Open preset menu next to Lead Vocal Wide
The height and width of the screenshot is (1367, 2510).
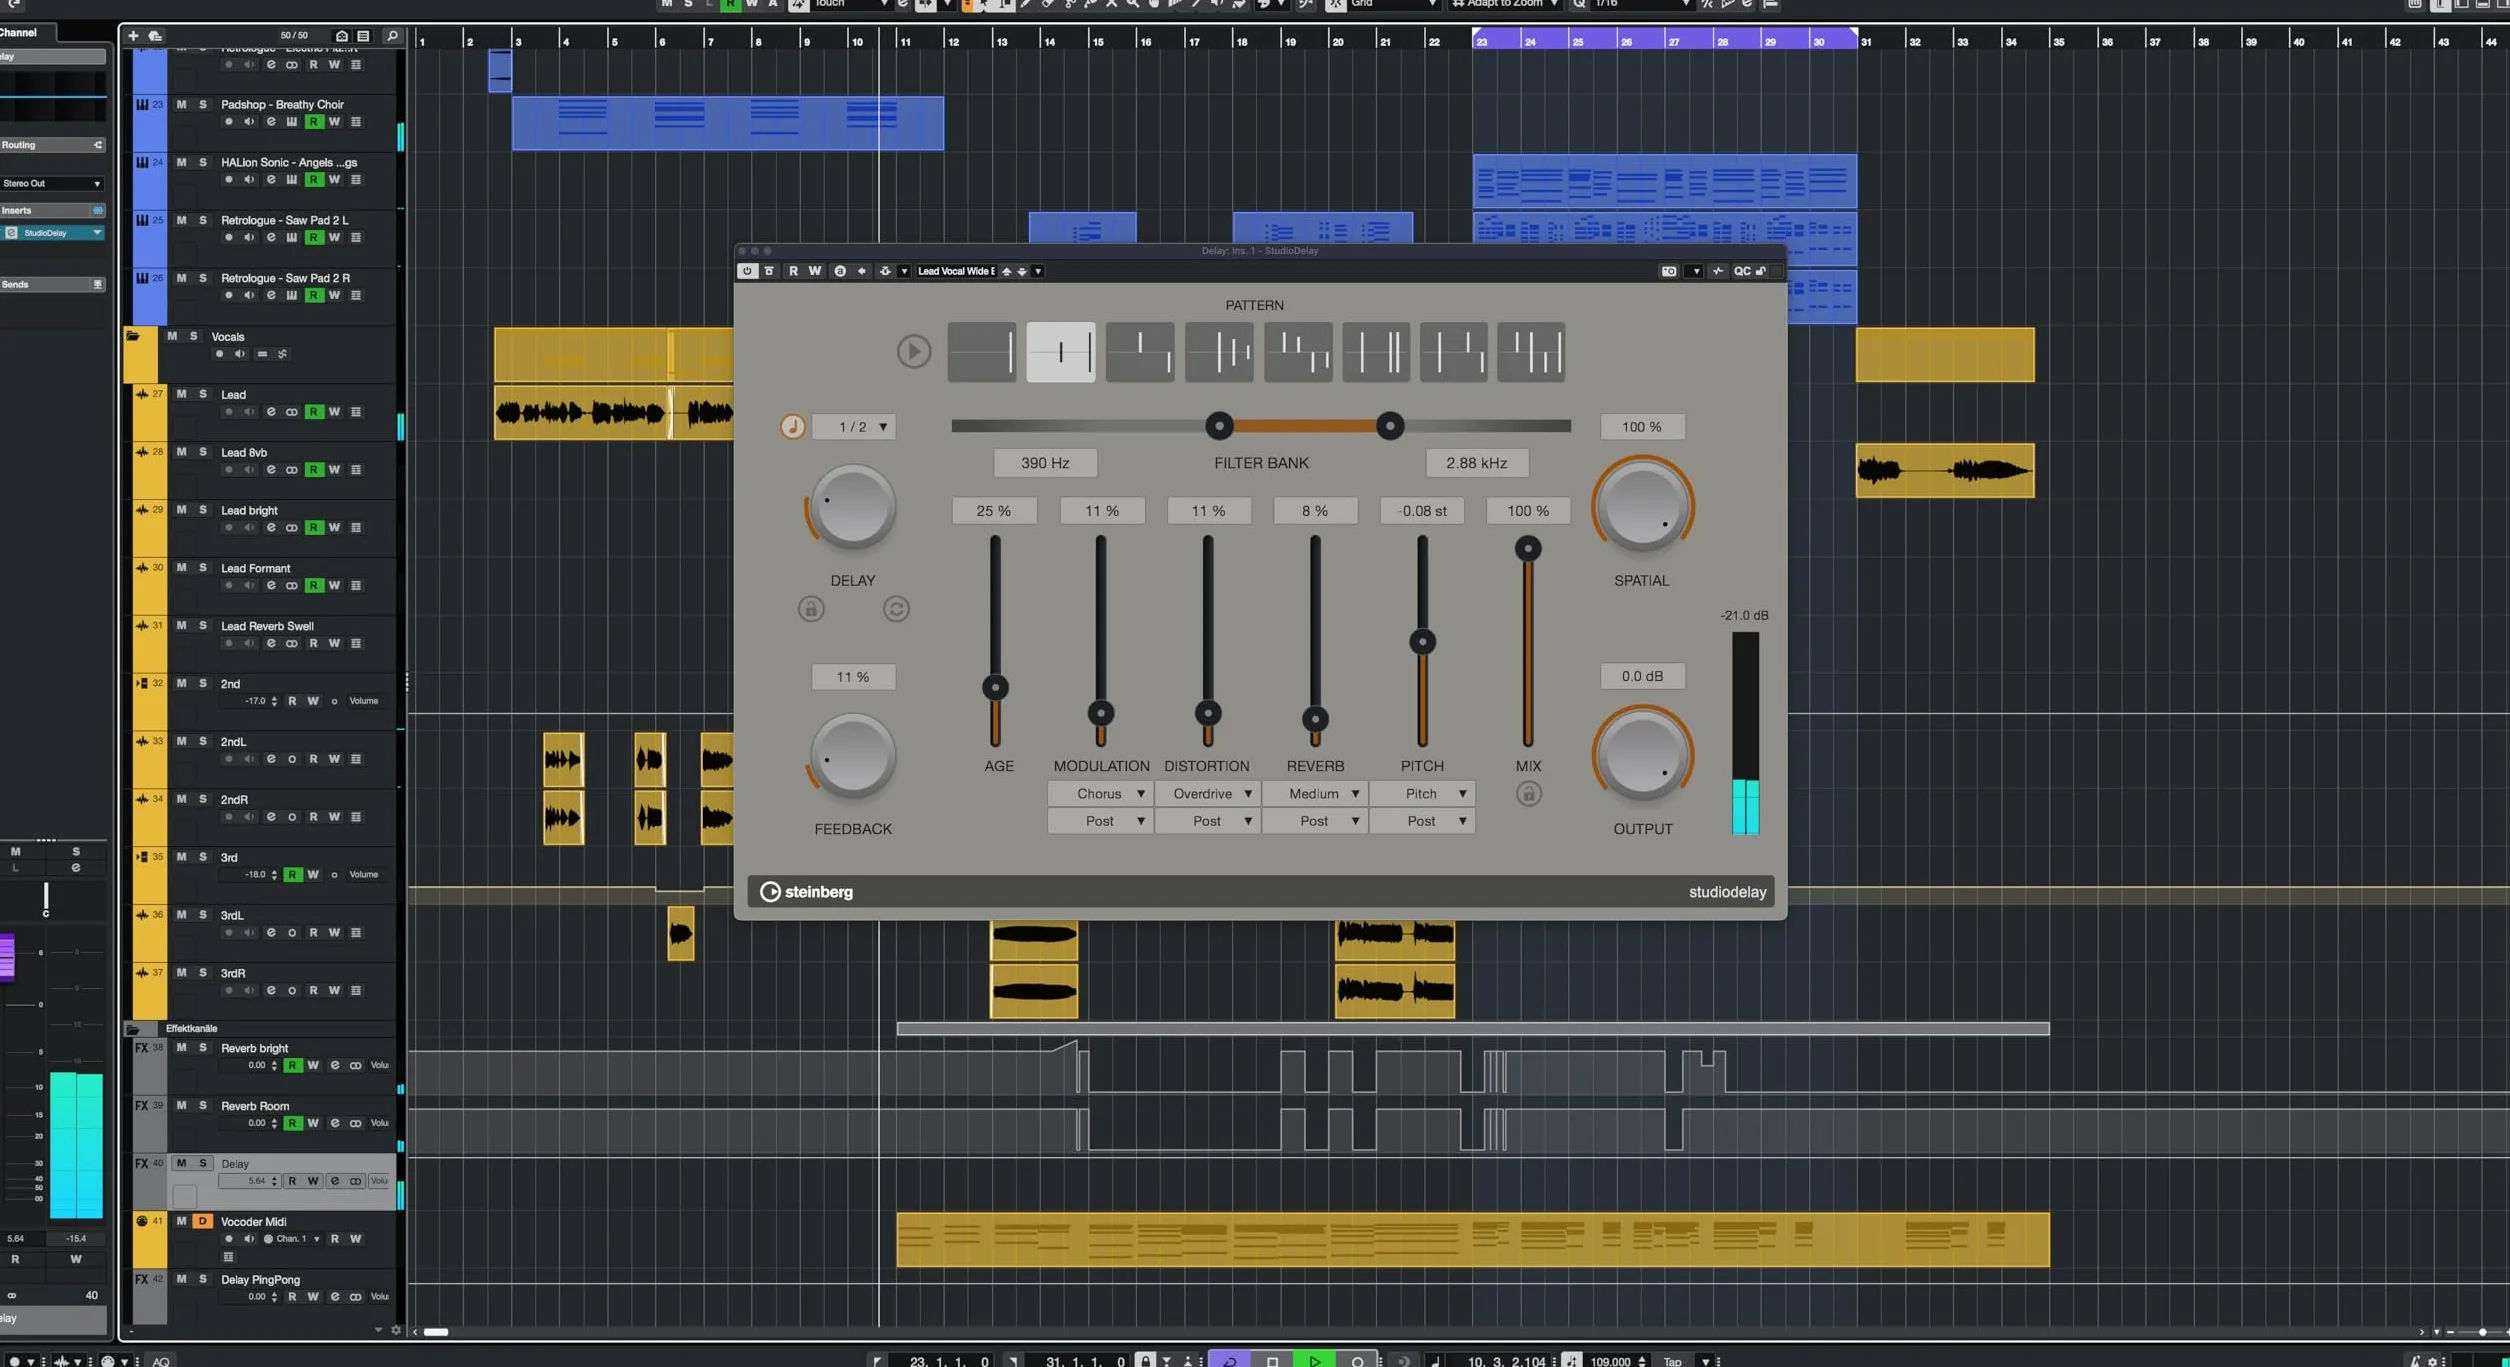tap(1038, 271)
